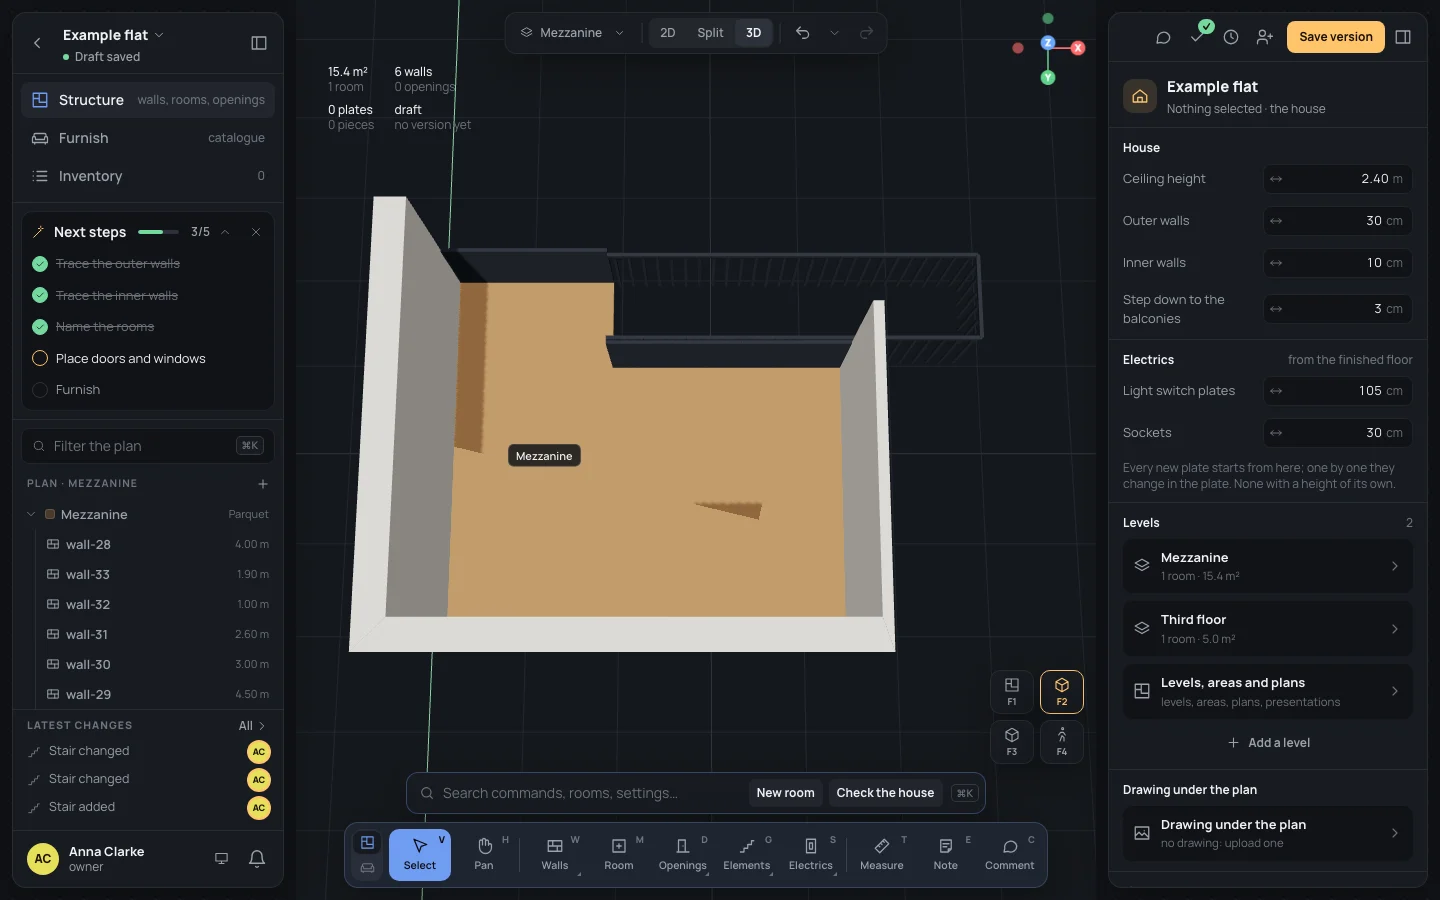
Task: Collapse the Next steps panel
Action: tap(225, 232)
